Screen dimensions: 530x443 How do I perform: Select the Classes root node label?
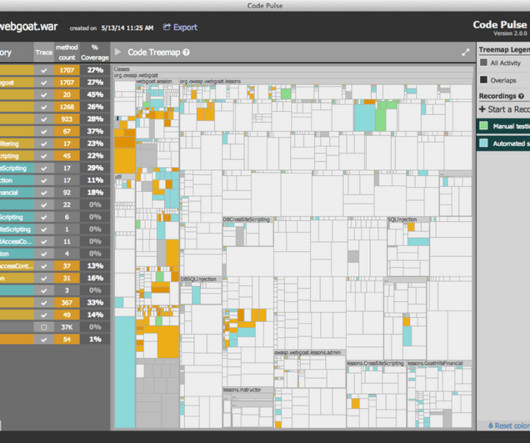point(122,69)
